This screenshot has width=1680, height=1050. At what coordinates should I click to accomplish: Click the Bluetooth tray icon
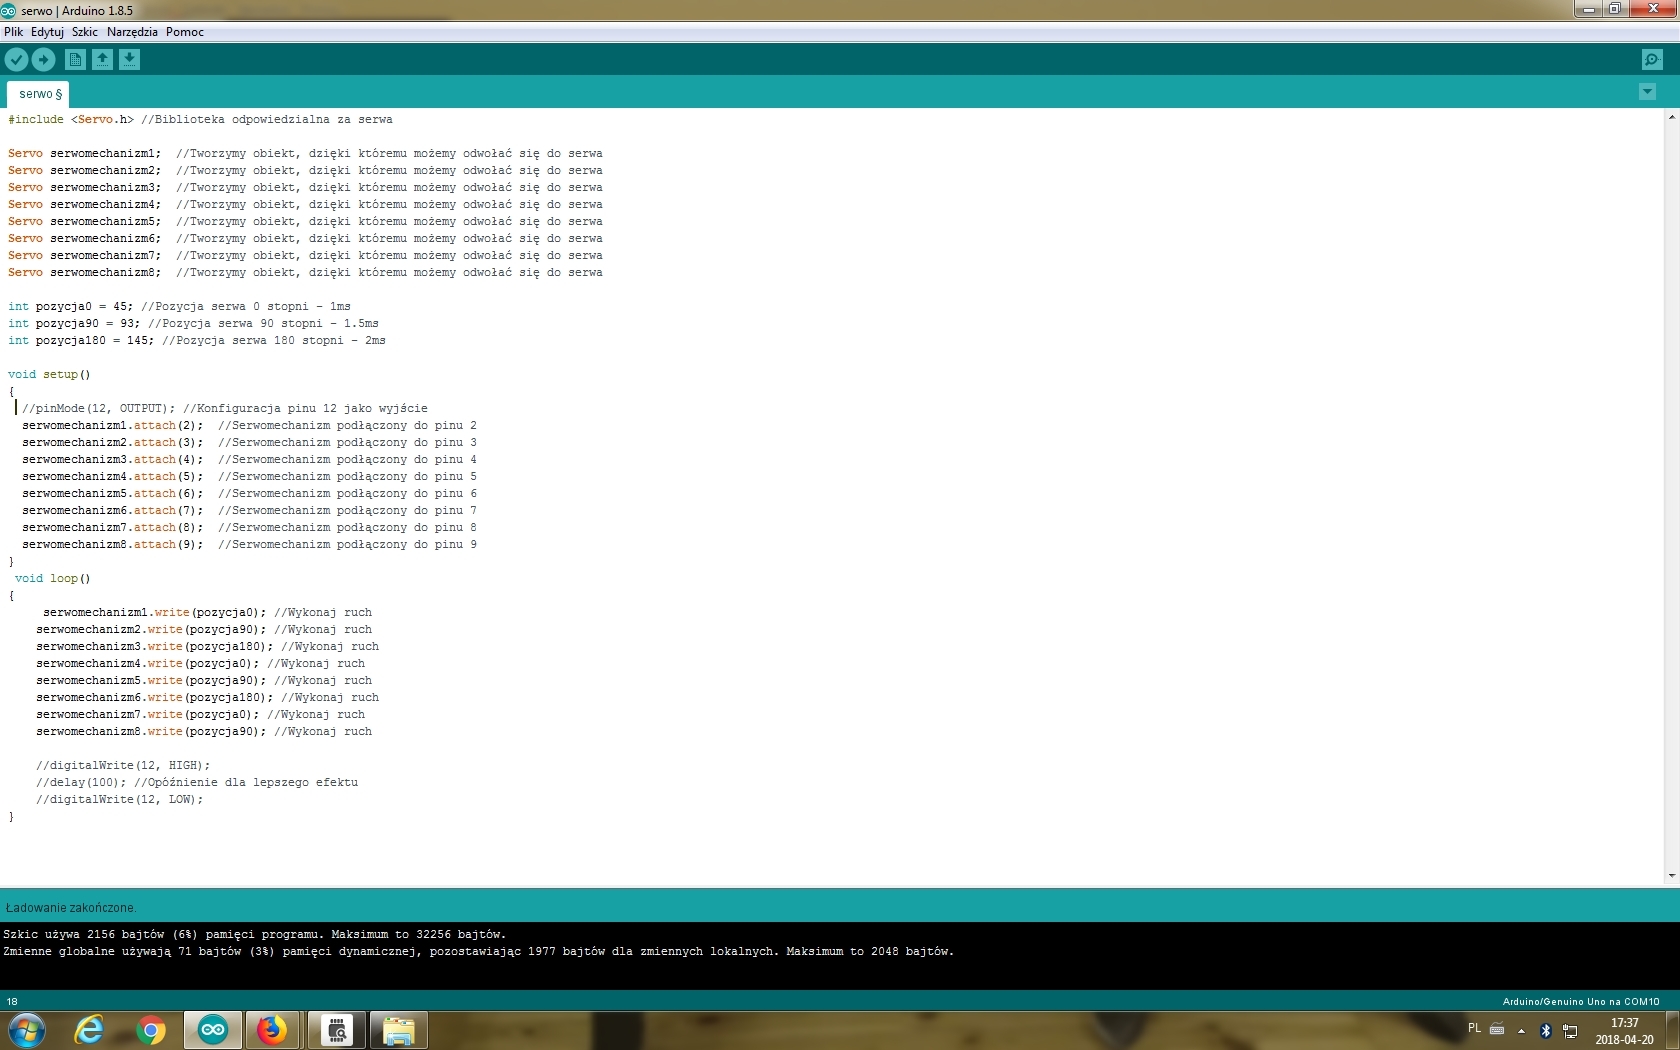(1545, 1030)
